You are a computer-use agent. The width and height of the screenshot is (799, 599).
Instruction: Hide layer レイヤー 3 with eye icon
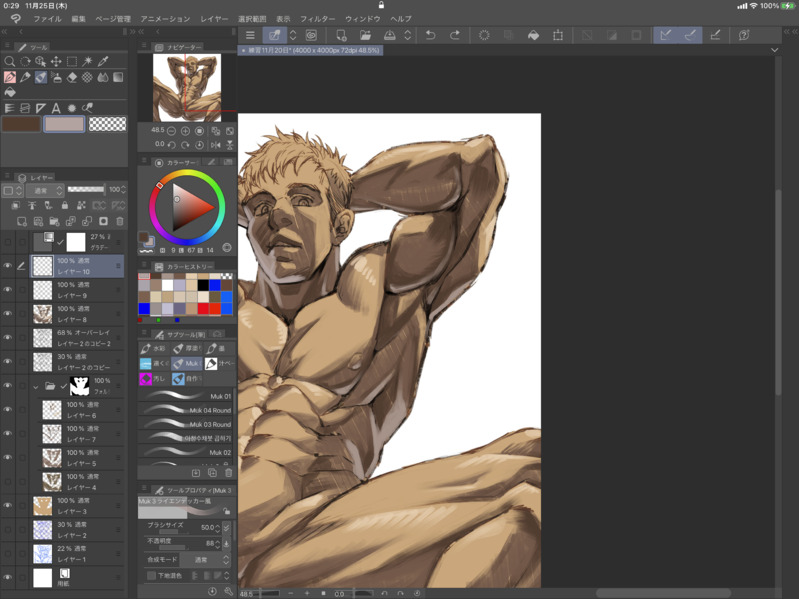click(x=8, y=505)
